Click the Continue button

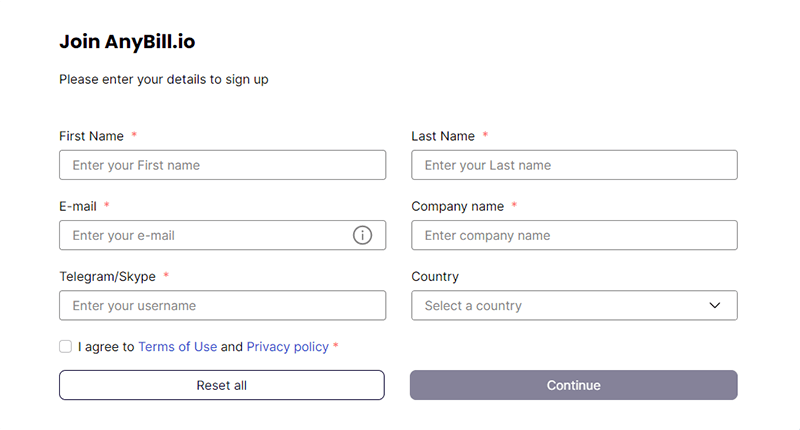[x=573, y=385]
